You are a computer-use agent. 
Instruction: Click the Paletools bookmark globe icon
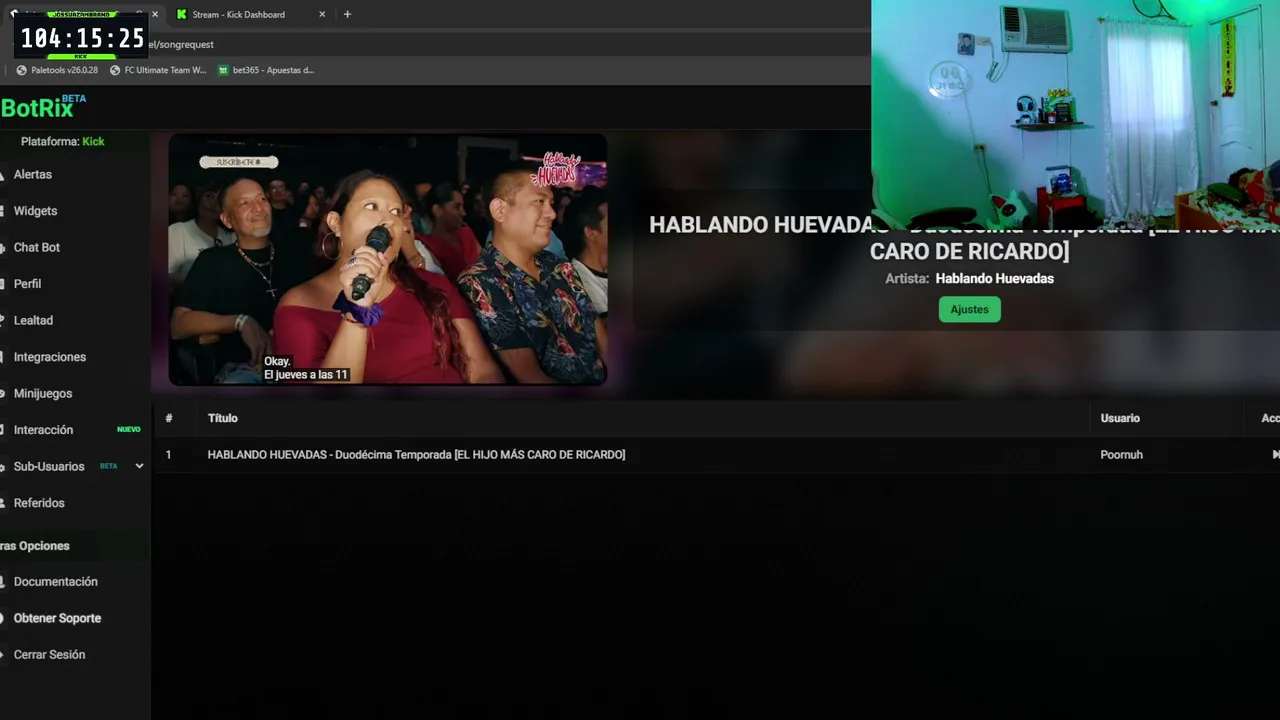point(22,70)
